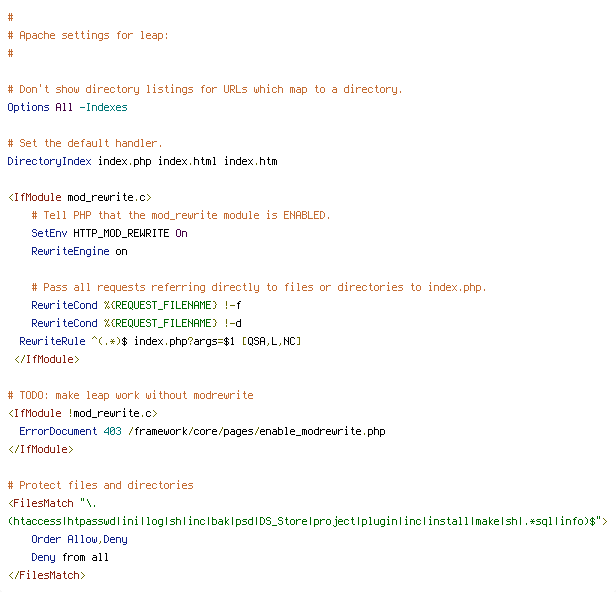Click the "-Indexes" option value
The image size is (616, 592).
click(x=103, y=107)
